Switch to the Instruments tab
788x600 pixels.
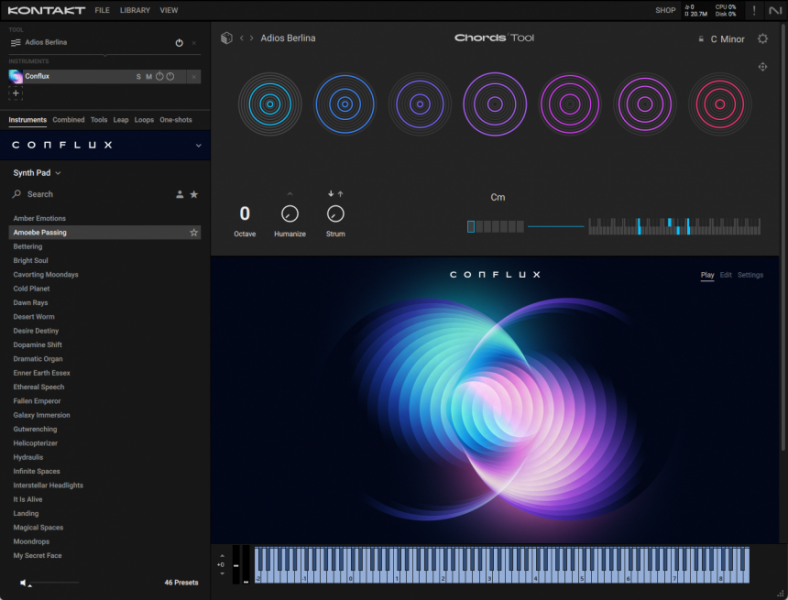click(27, 120)
